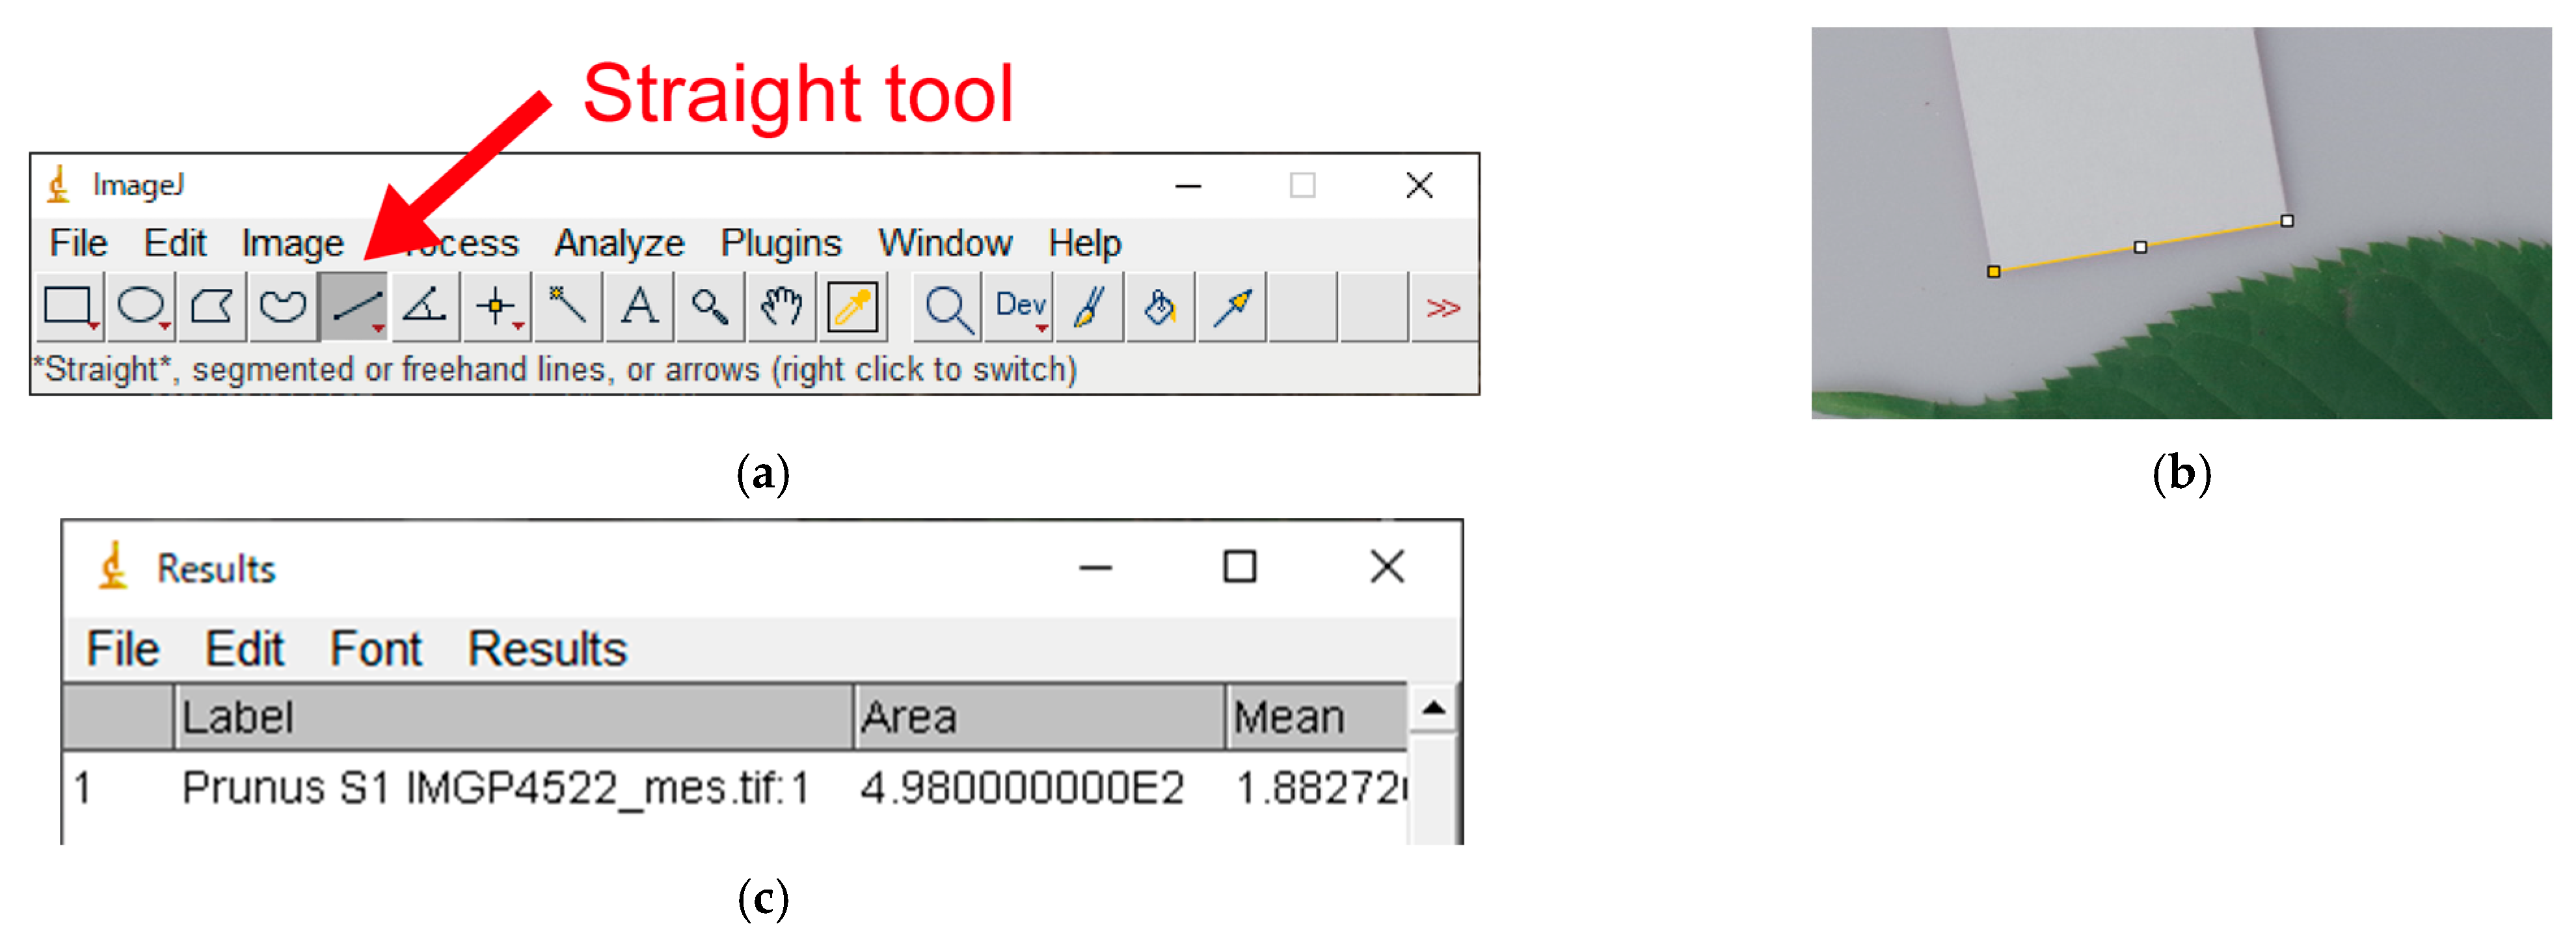
Task: Select the Text tool
Action: (x=639, y=306)
